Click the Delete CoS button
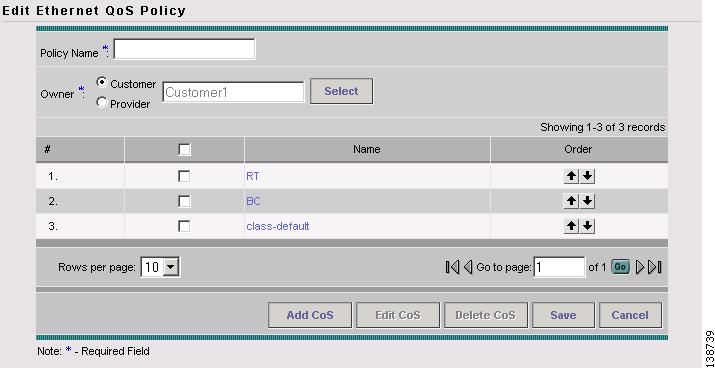715x368 pixels. [x=486, y=315]
